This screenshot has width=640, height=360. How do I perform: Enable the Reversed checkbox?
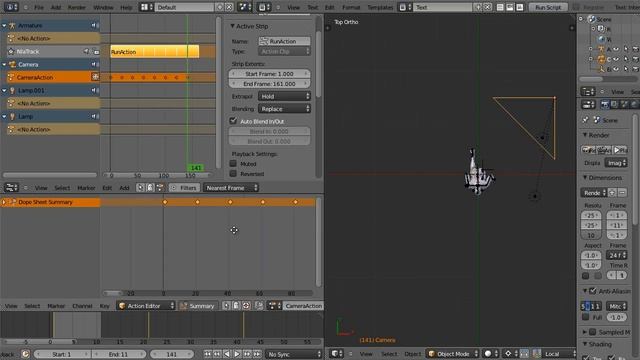233,173
